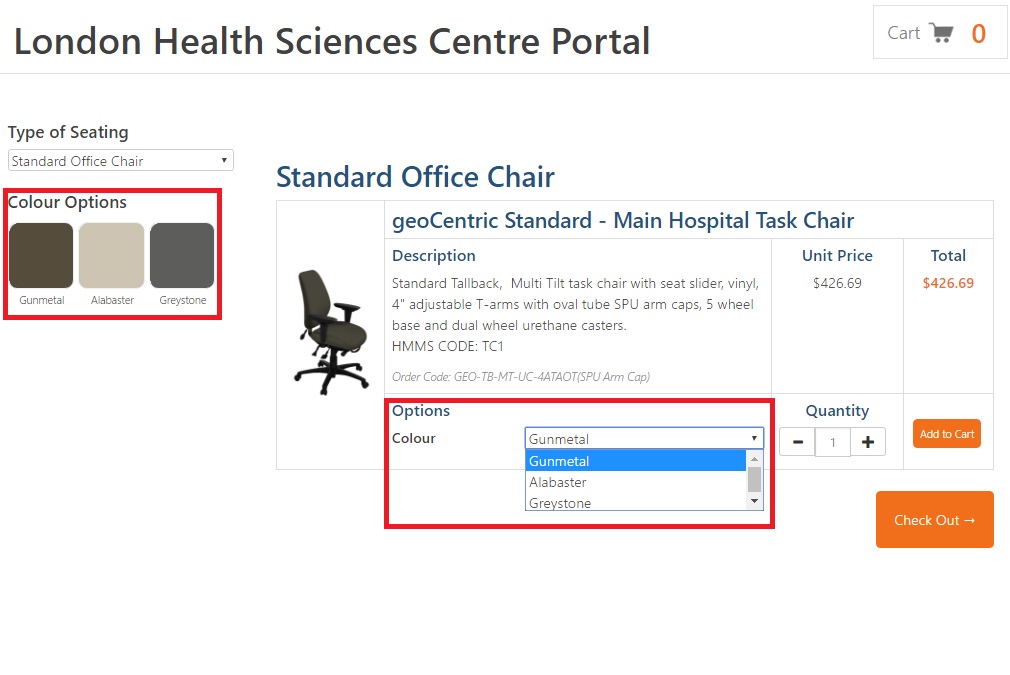
Task: Click the office chair product image
Action: 331,332
